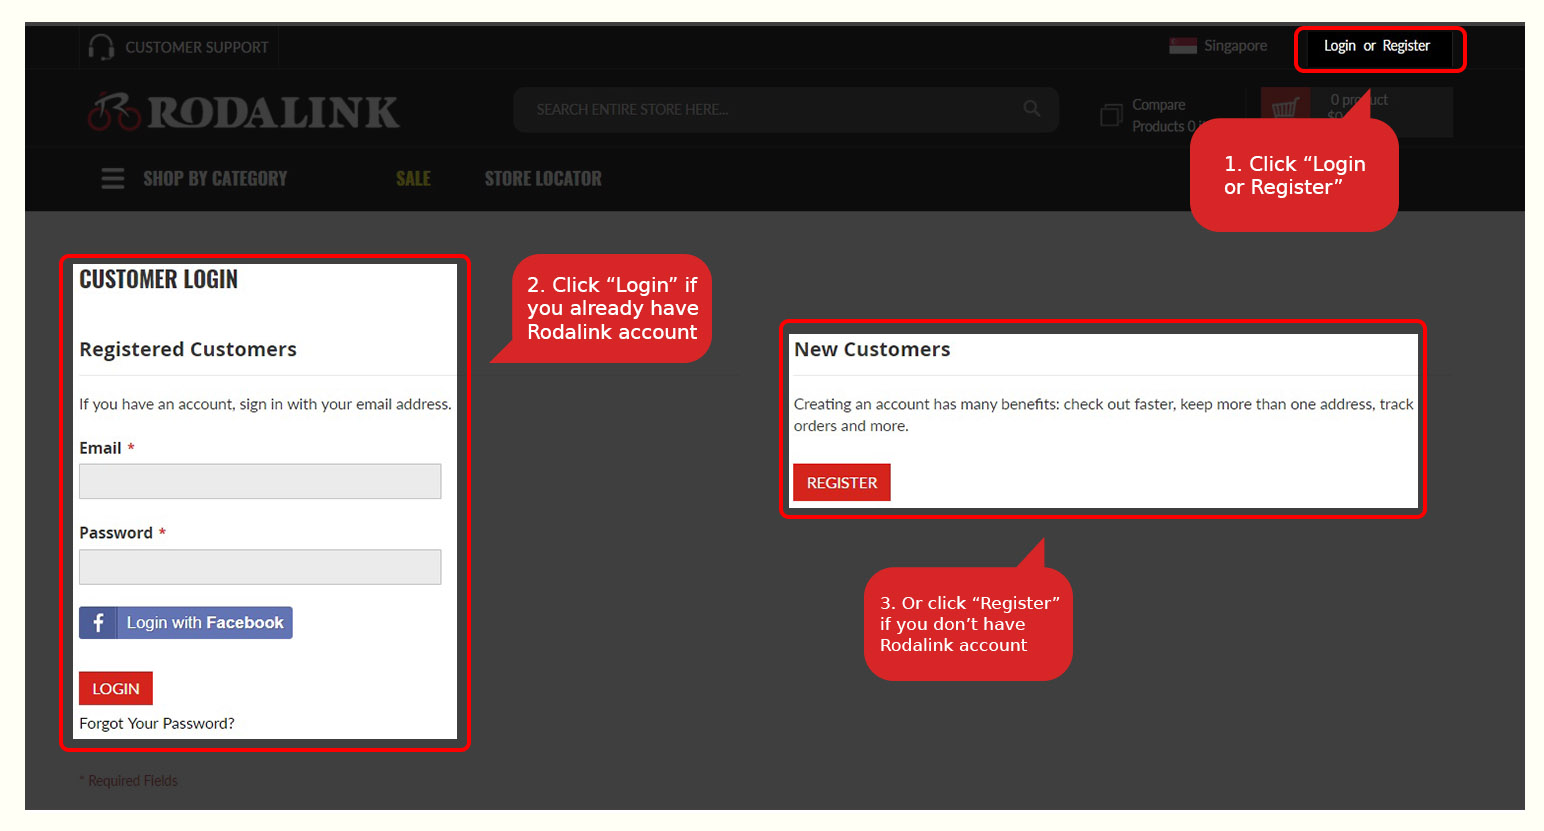Go to the Store Locator page
Viewport: 1544px width, 831px height.
543,179
